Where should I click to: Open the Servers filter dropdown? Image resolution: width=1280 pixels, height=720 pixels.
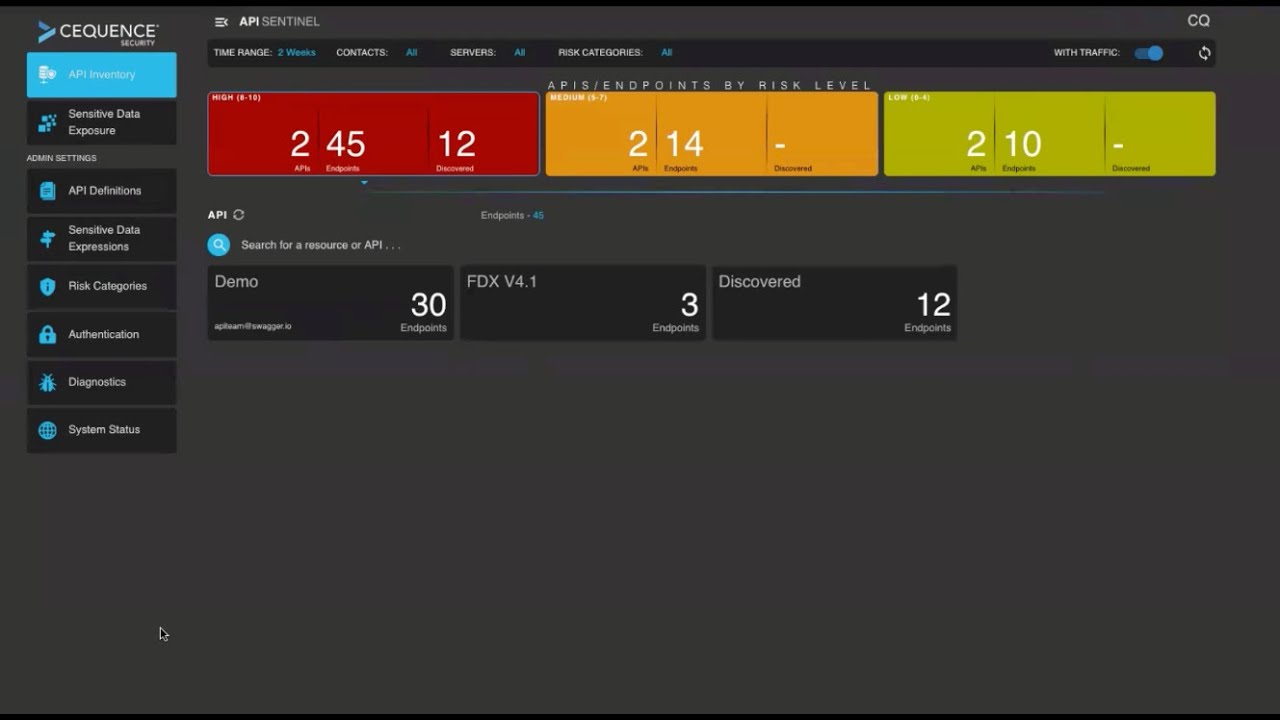(x=519, y=53)
